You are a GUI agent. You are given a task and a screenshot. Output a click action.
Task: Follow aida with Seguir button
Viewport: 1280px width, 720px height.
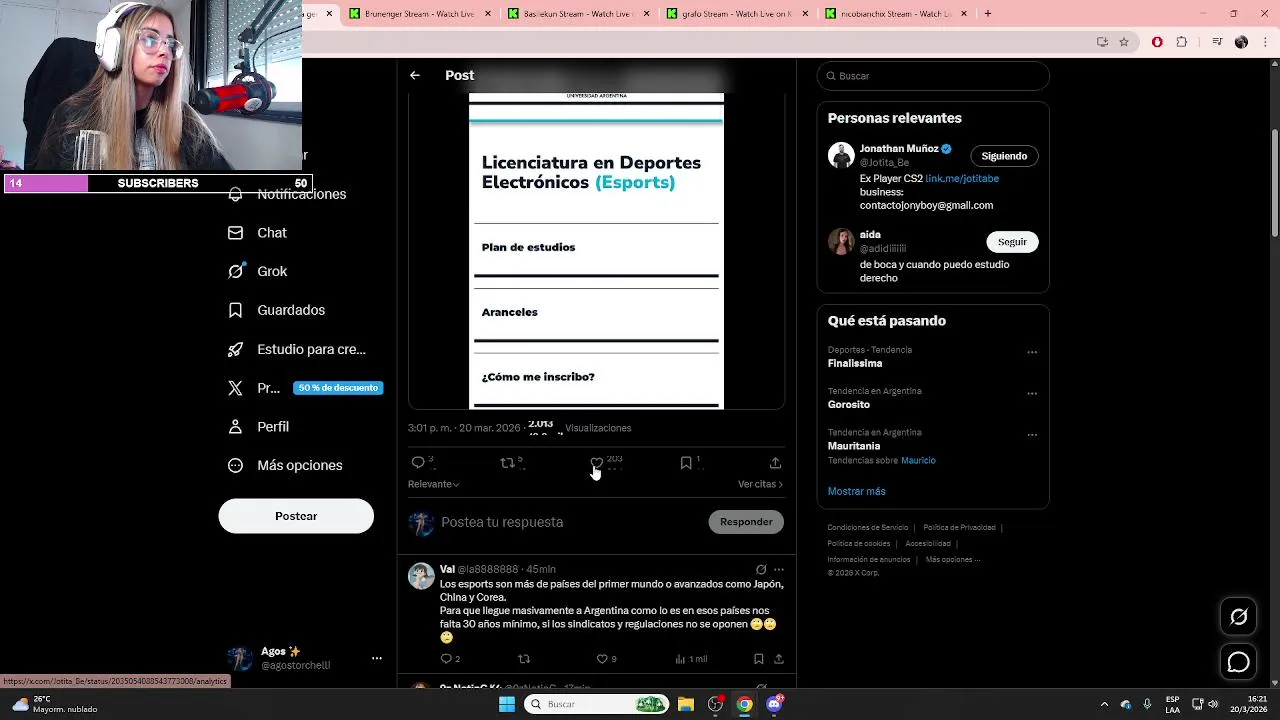pyautogui.click(x=1012, y=242)
